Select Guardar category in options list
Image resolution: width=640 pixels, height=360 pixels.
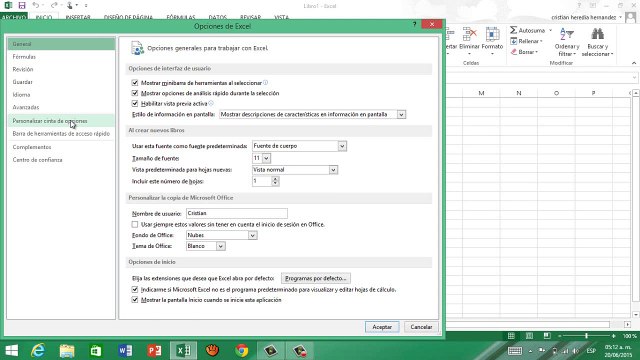[x=61, y=82]
